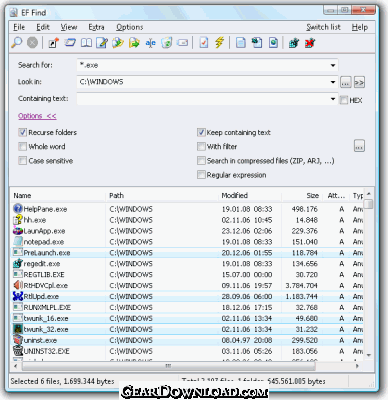Click the UNINST32.EXE trash icon
Viewport: 388px width, 400px height.
(18, 351)
